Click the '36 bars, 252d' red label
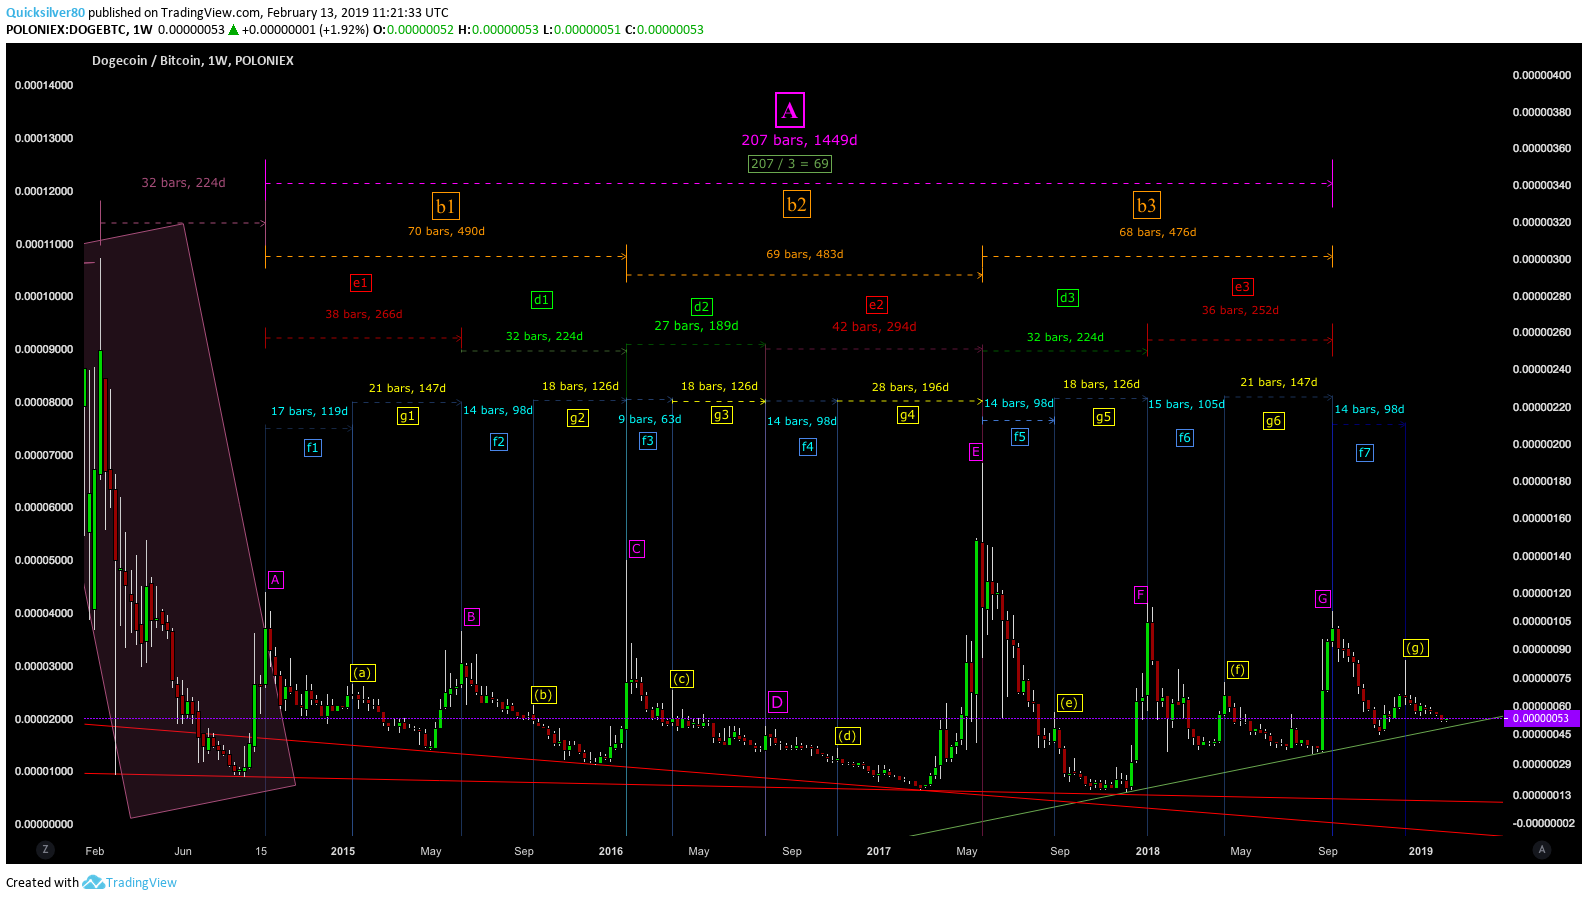Viewport: 1588px width, 900px height. 1240,311
